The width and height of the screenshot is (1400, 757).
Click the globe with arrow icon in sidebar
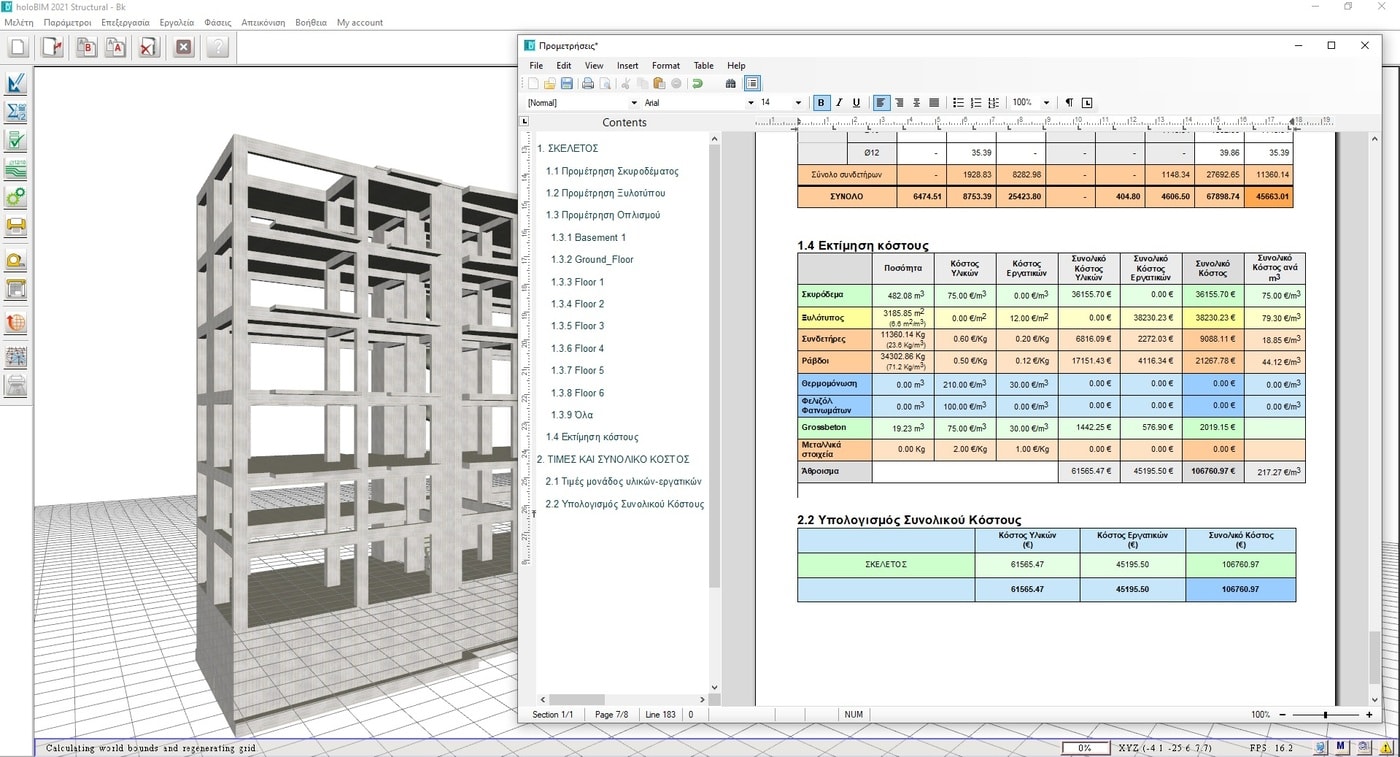[x=16, y=323]
